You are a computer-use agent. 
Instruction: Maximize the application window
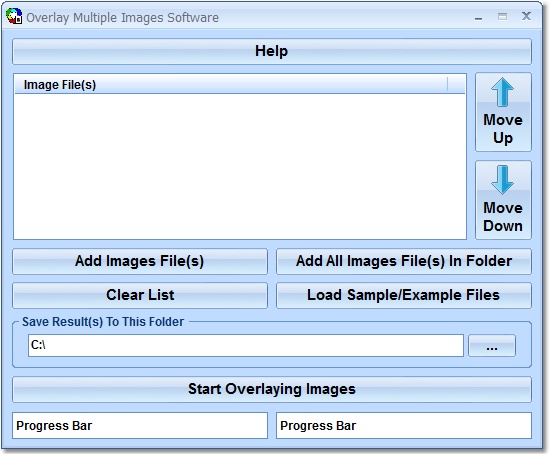pos(502,16)
